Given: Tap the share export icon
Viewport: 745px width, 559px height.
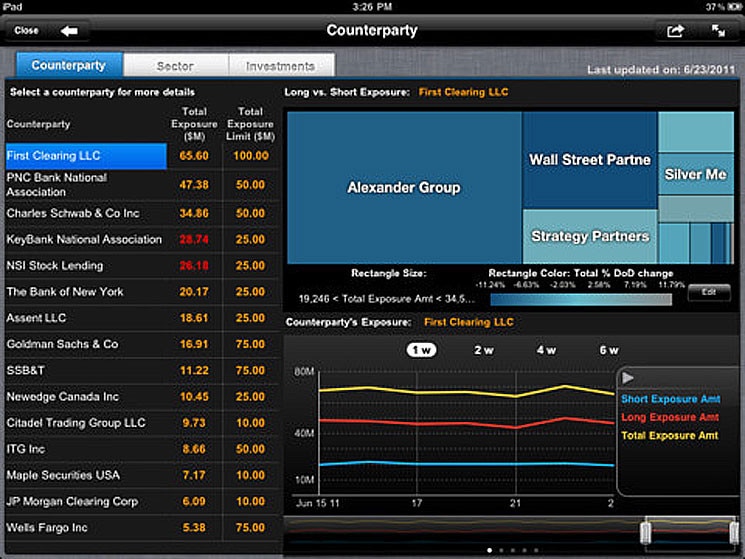Looking at the screenshot, I should (x=675, y=31).
